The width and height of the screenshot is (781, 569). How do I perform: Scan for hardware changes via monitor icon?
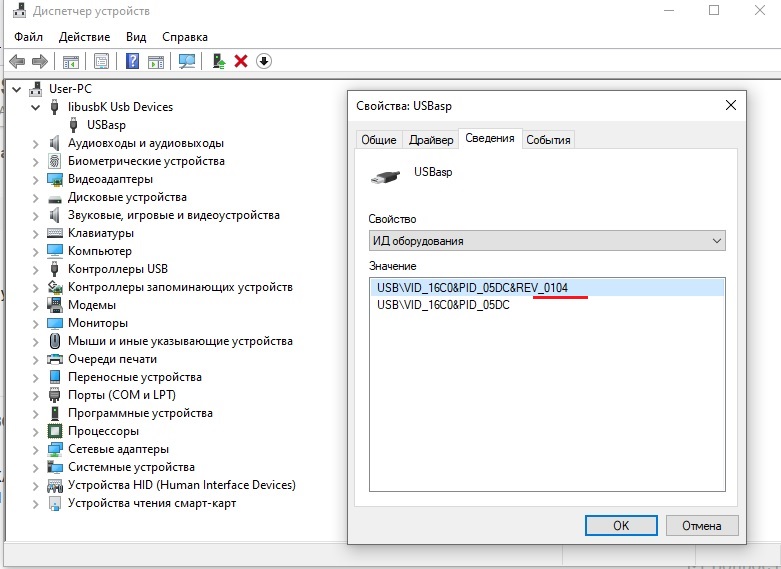point(187,61)
